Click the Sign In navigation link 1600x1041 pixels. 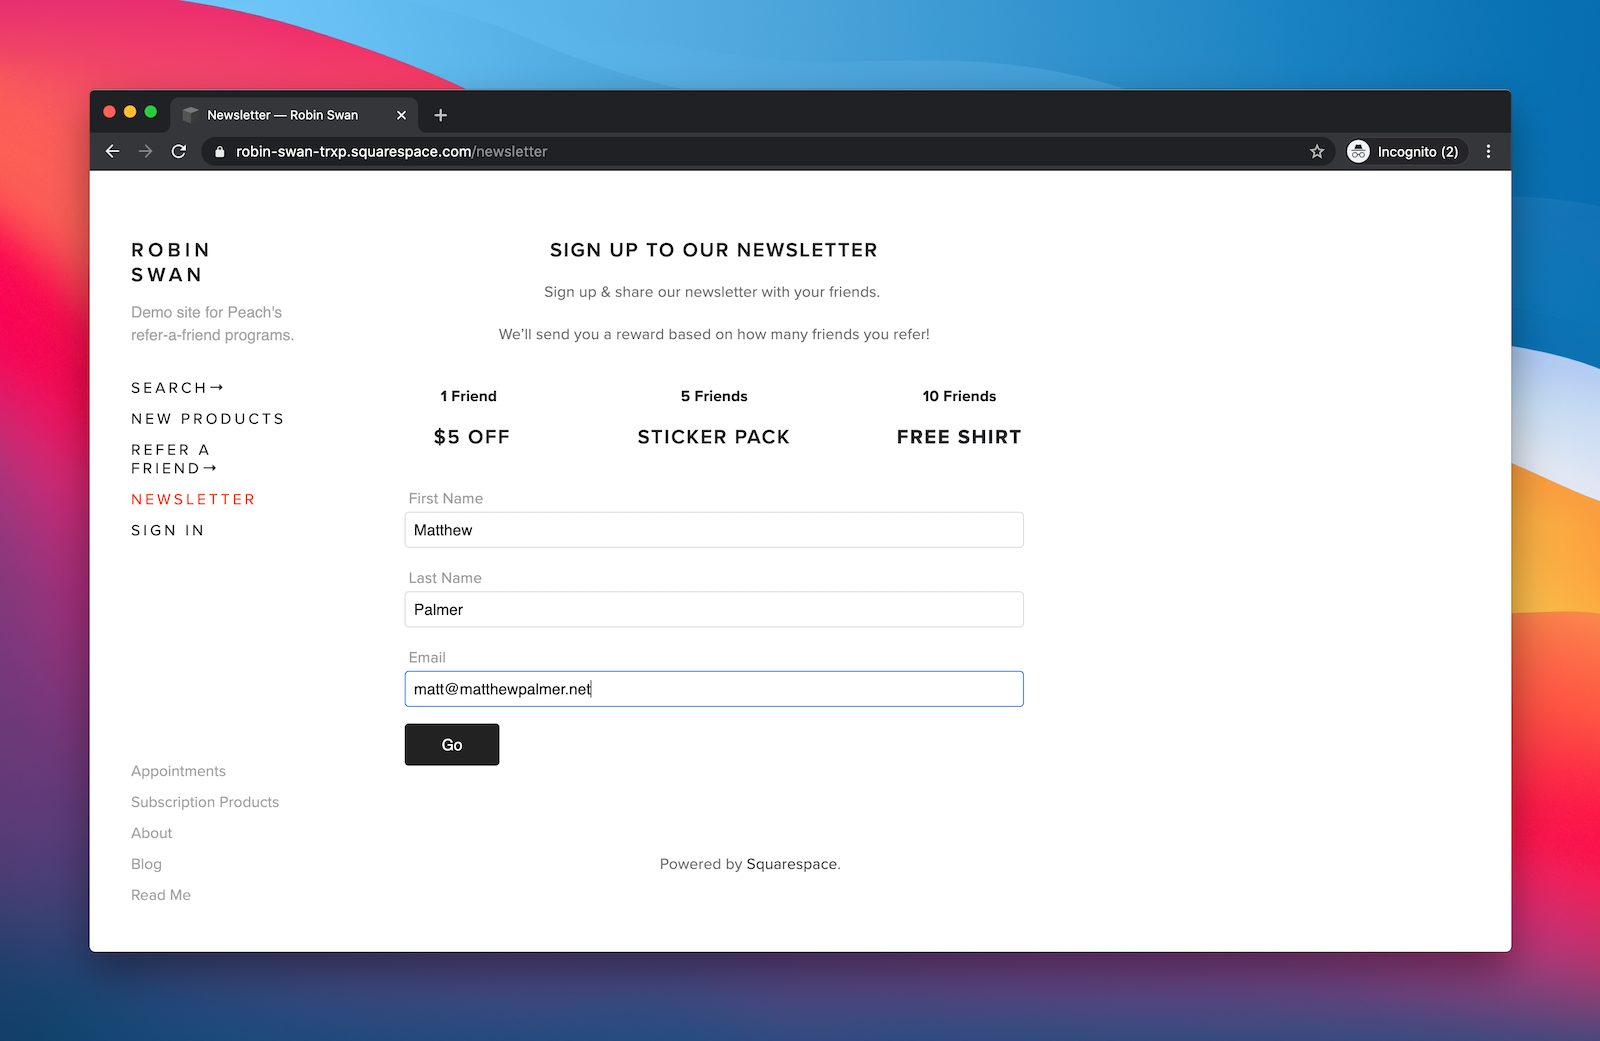click(x=168, y=530)
